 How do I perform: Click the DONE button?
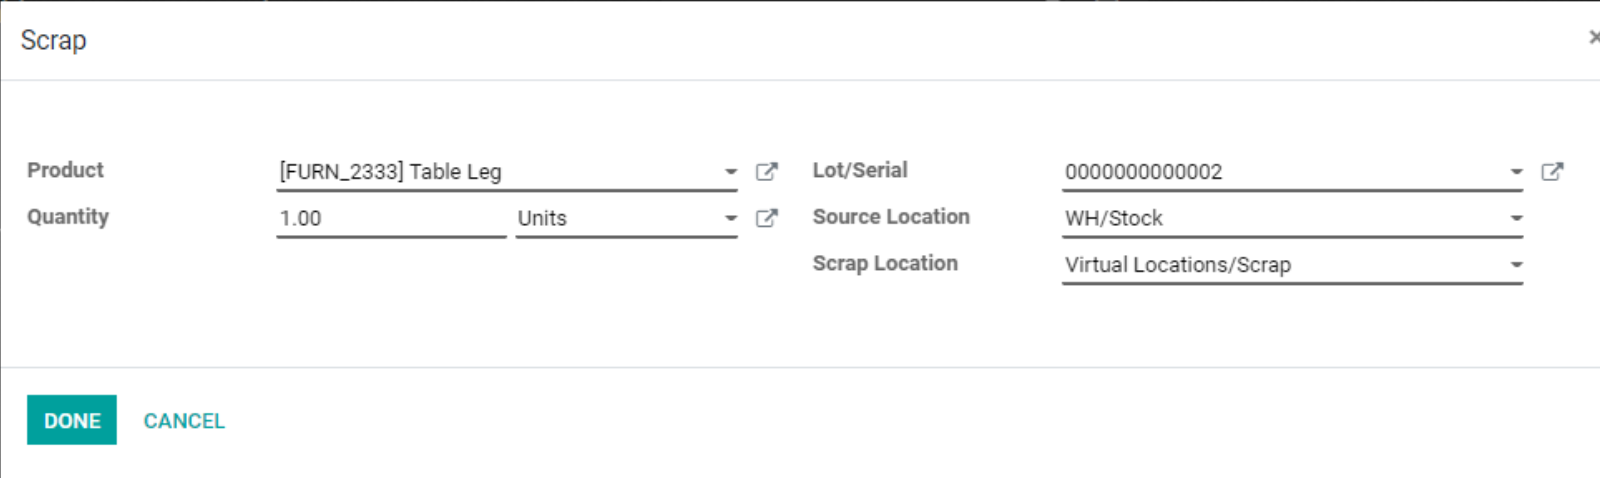(x=72, y=420)
